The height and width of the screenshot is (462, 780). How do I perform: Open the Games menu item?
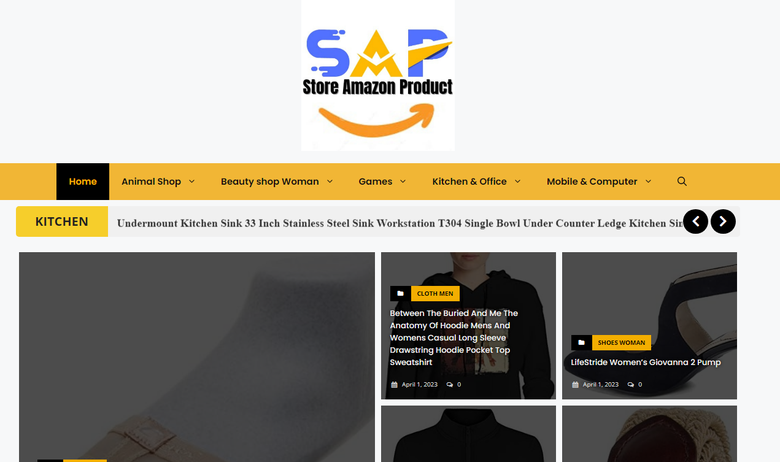click(376, 182)
